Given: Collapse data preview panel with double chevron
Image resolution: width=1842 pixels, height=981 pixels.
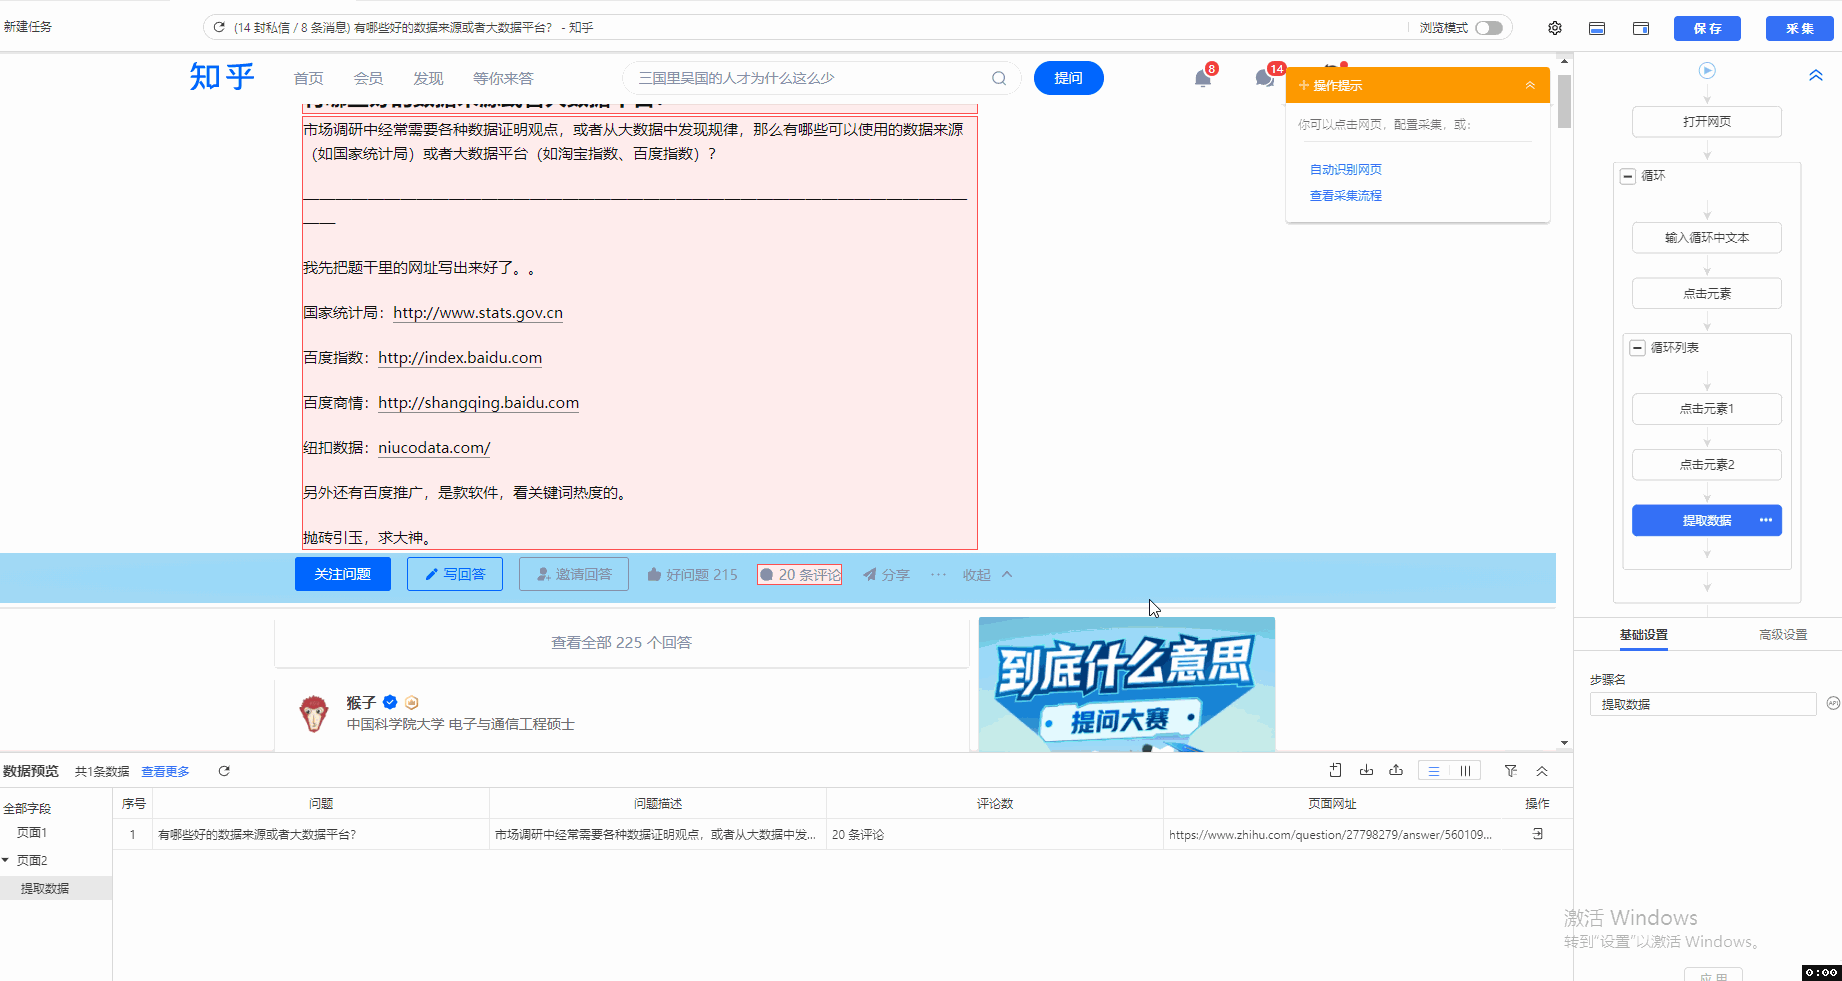Looking at the screenshot, I should (x=1542, y=771).
